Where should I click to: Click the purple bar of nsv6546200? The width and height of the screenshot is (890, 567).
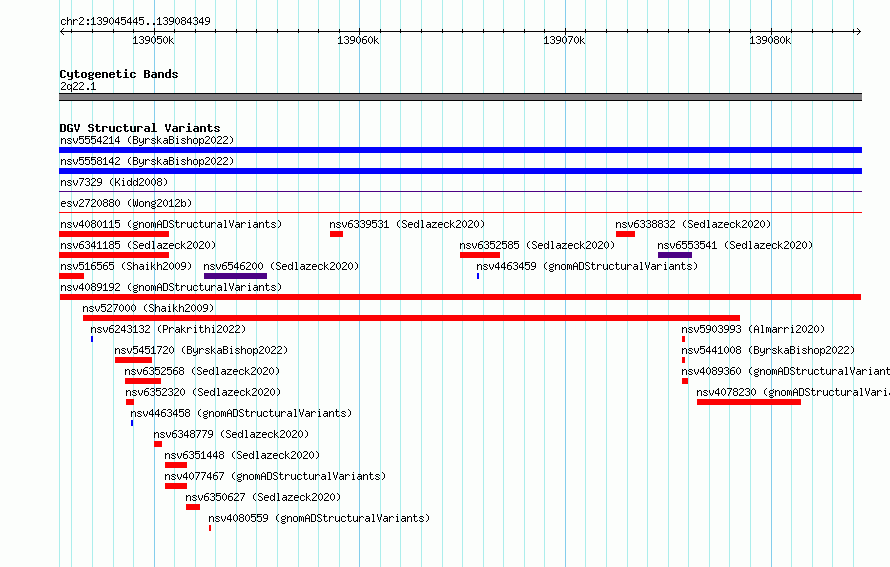tap(236, 276)
